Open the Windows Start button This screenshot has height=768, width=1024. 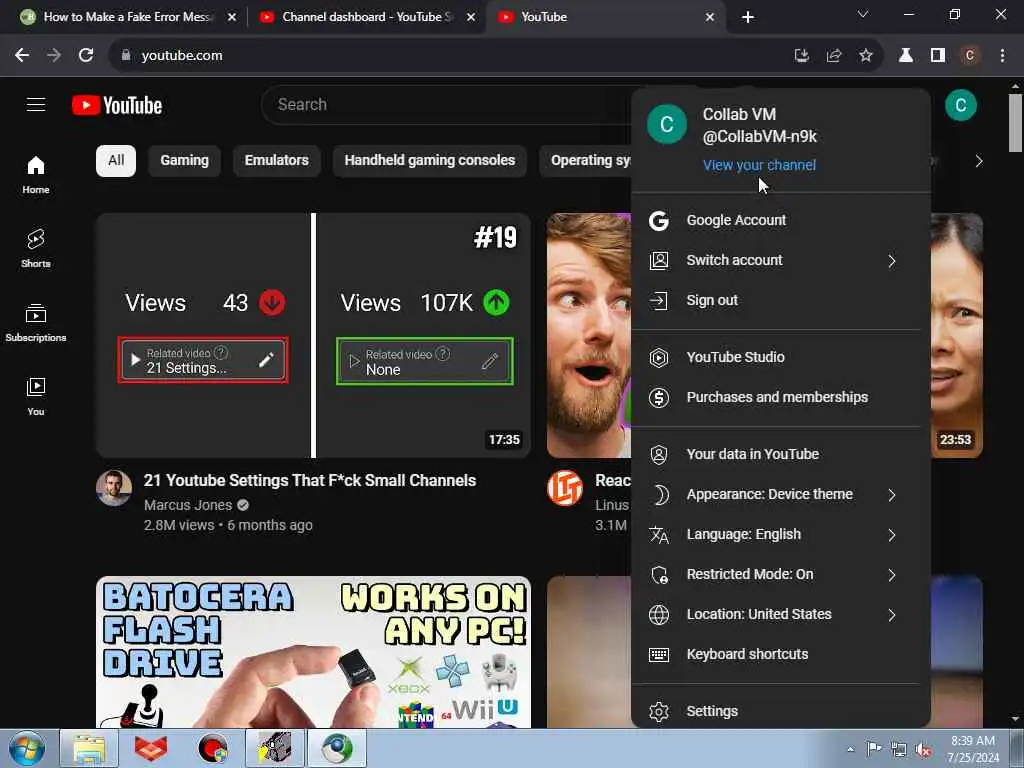coord(27,748)
